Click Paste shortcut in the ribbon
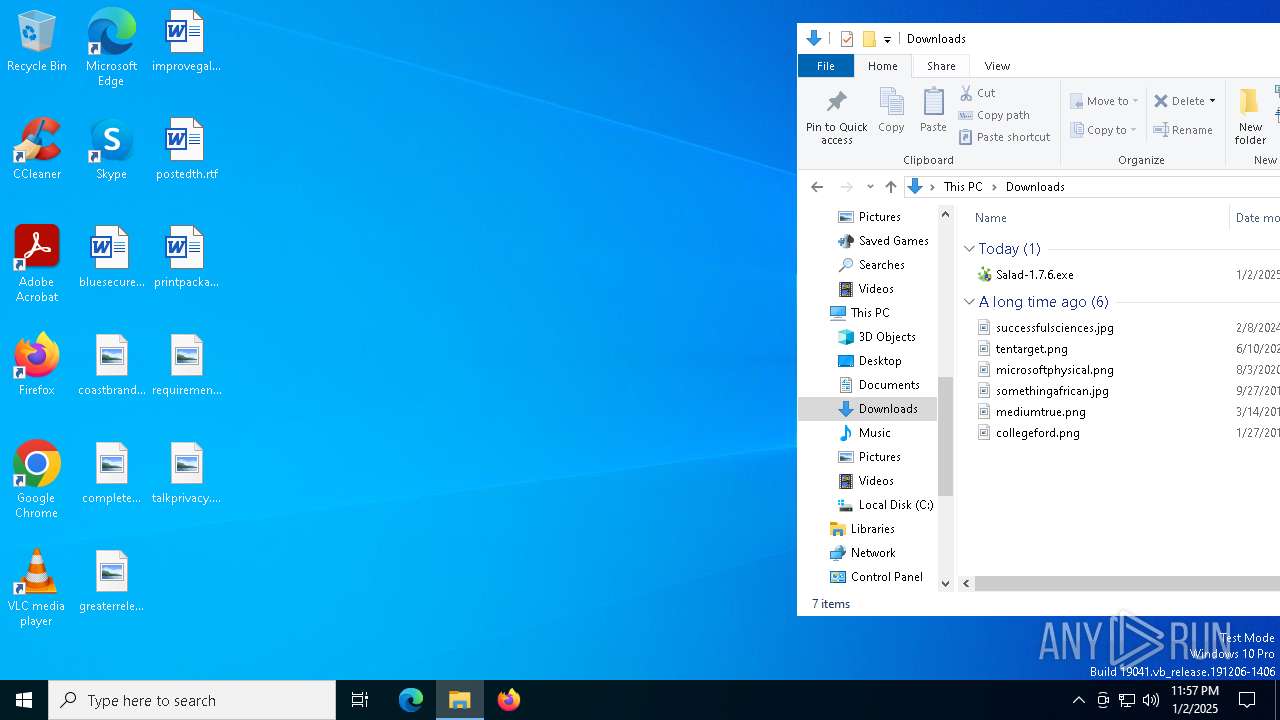This screenshot has width=1280, height=720. [x=1004, y=137]
